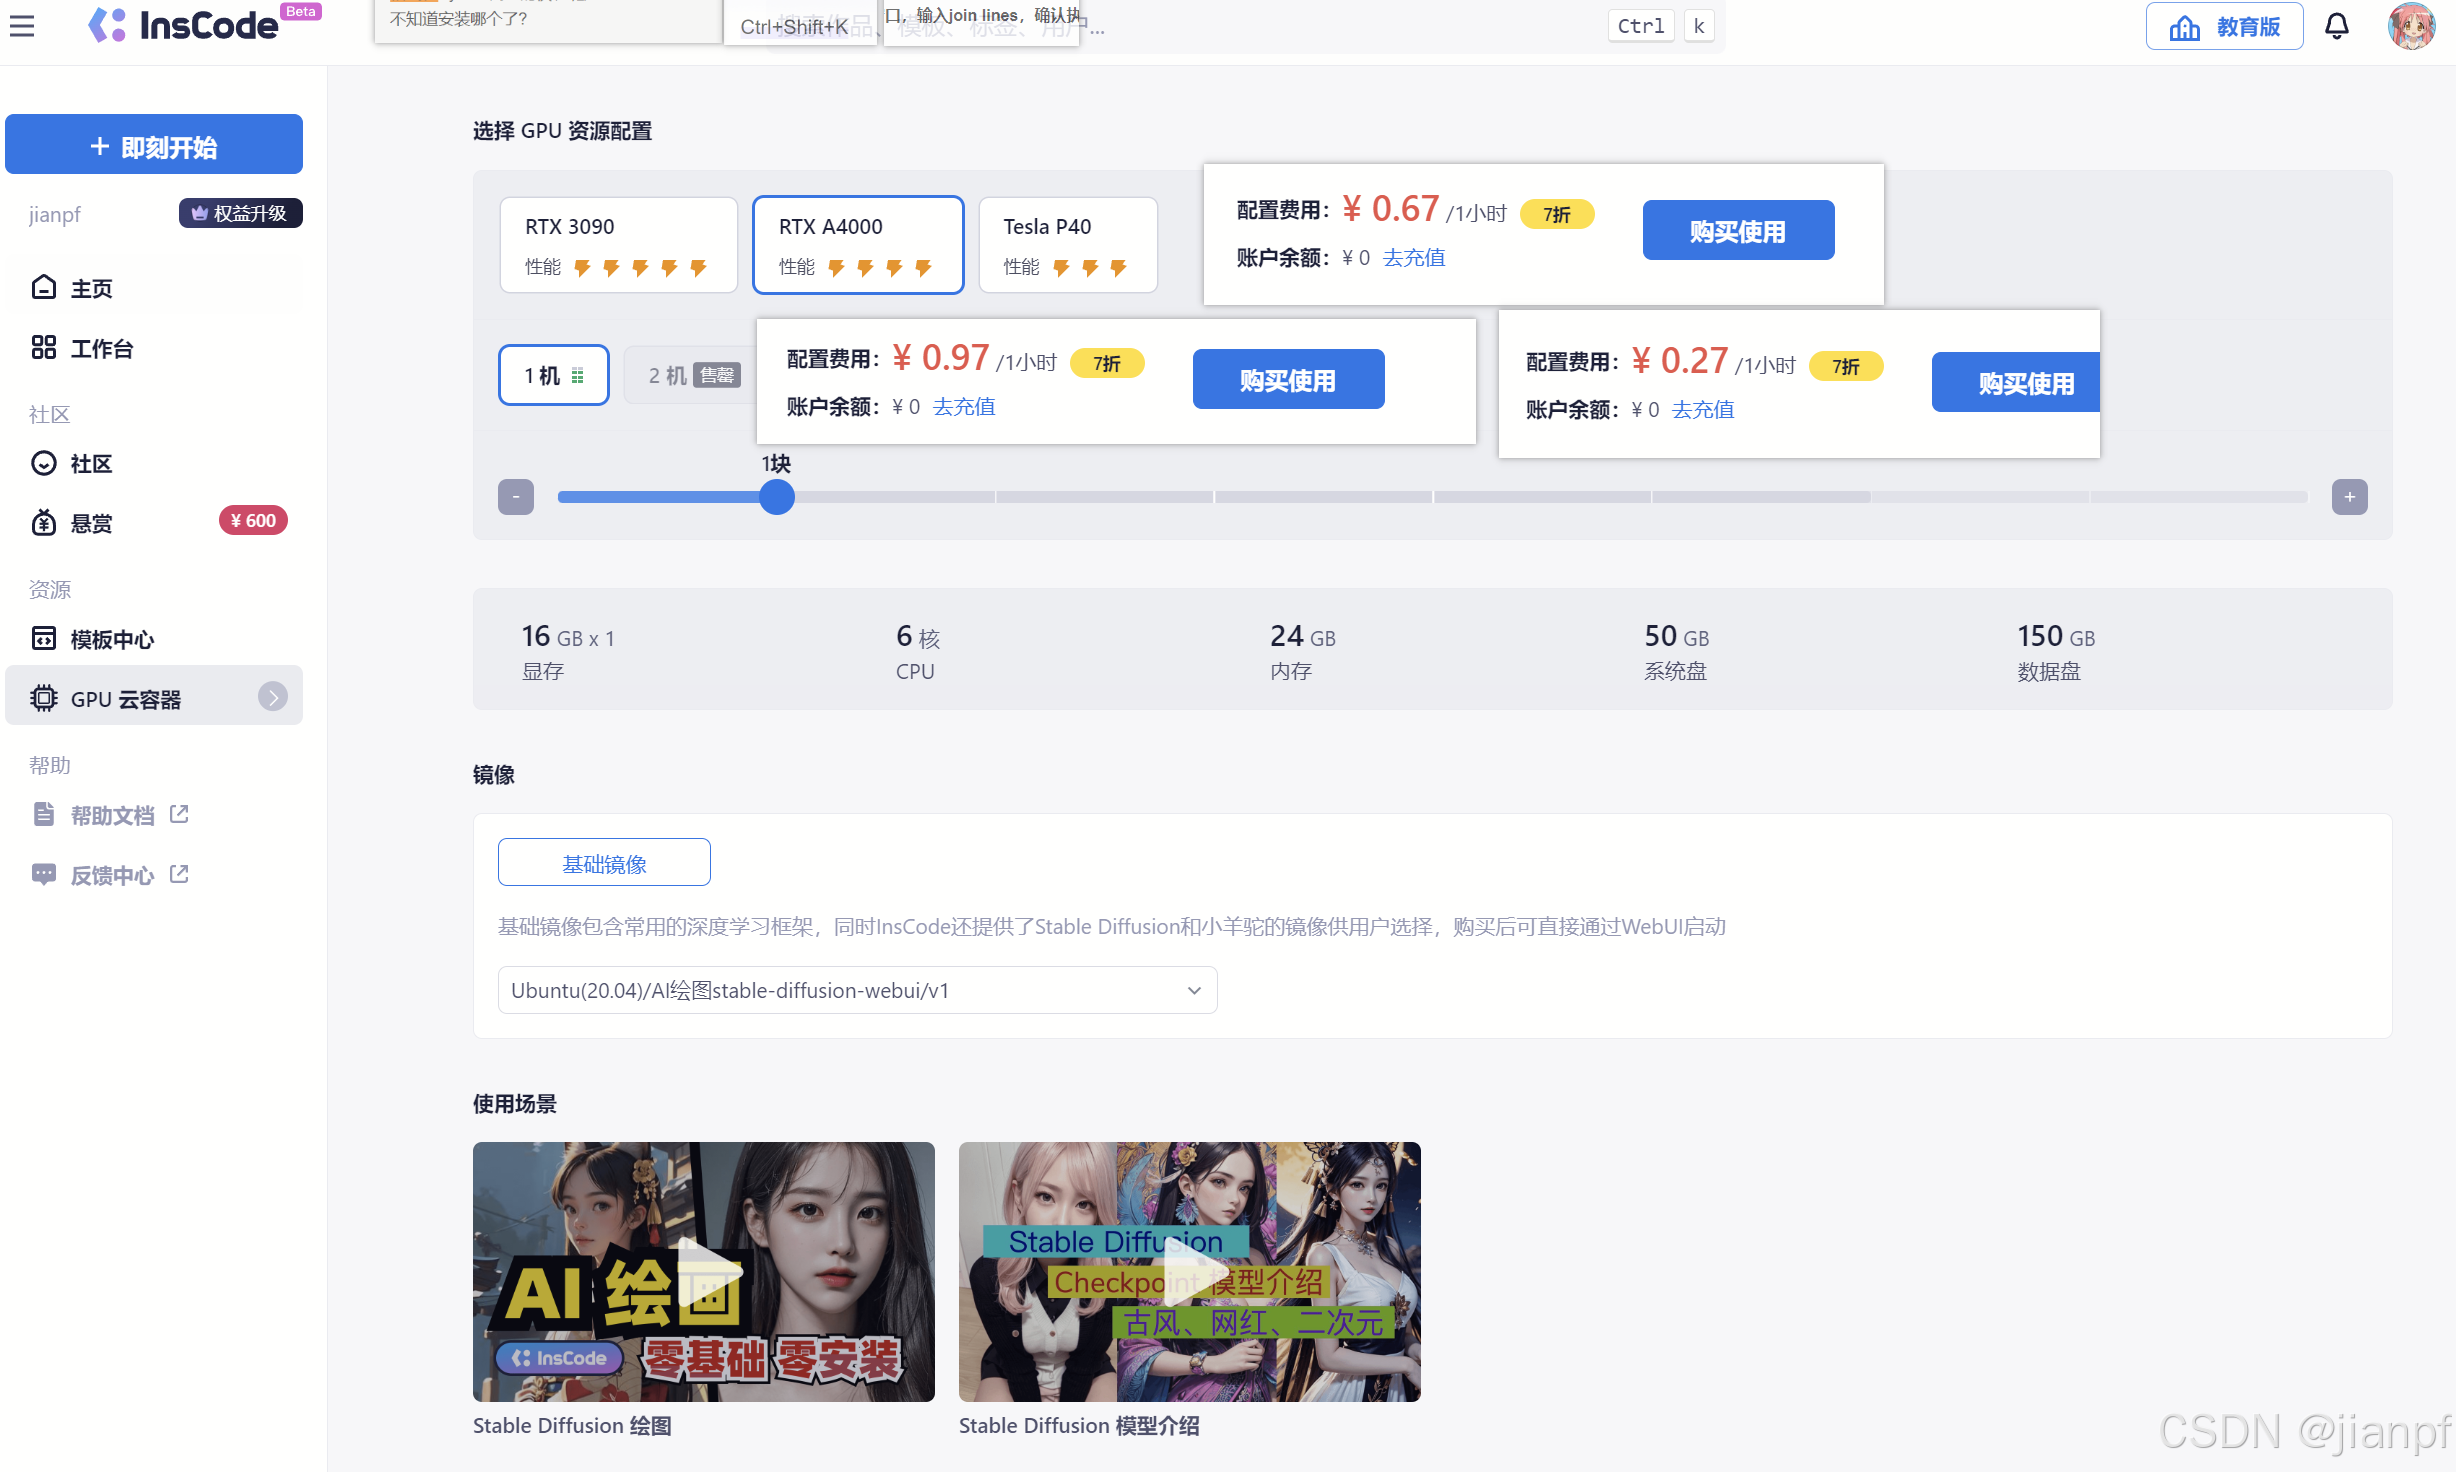Play the Stable Diffusion 绘图 video
The image size is (2456, 1472).
coord(704,1271)
